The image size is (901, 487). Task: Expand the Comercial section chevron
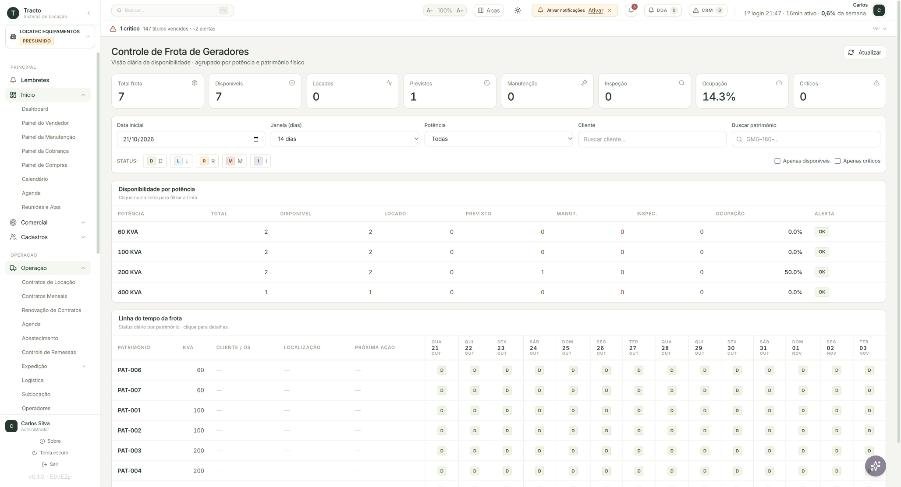point(83,222)
